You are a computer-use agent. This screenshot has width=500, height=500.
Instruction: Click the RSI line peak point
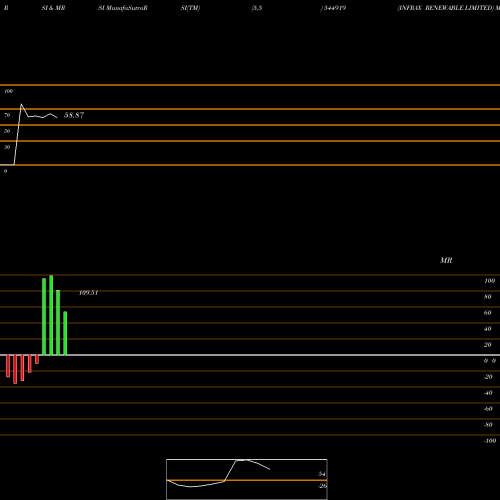(x=21, y=104)
